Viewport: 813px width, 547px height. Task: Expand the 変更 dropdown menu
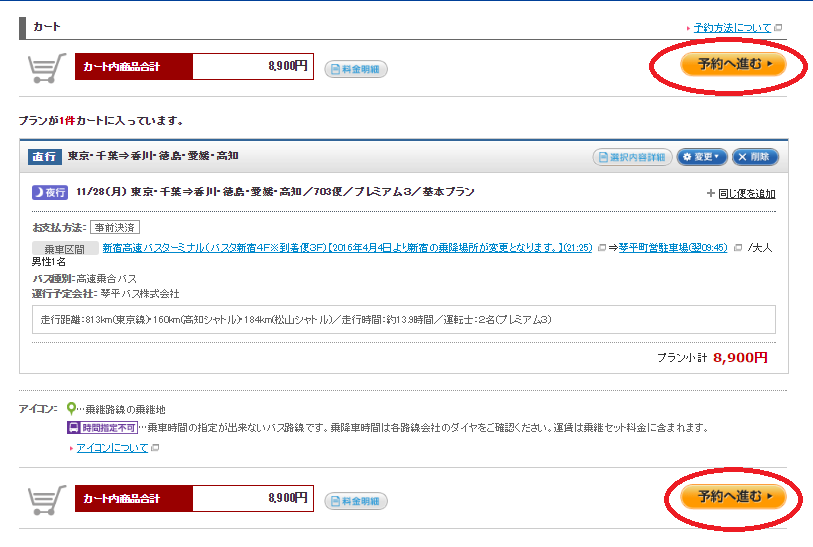(x=702, y=157)
